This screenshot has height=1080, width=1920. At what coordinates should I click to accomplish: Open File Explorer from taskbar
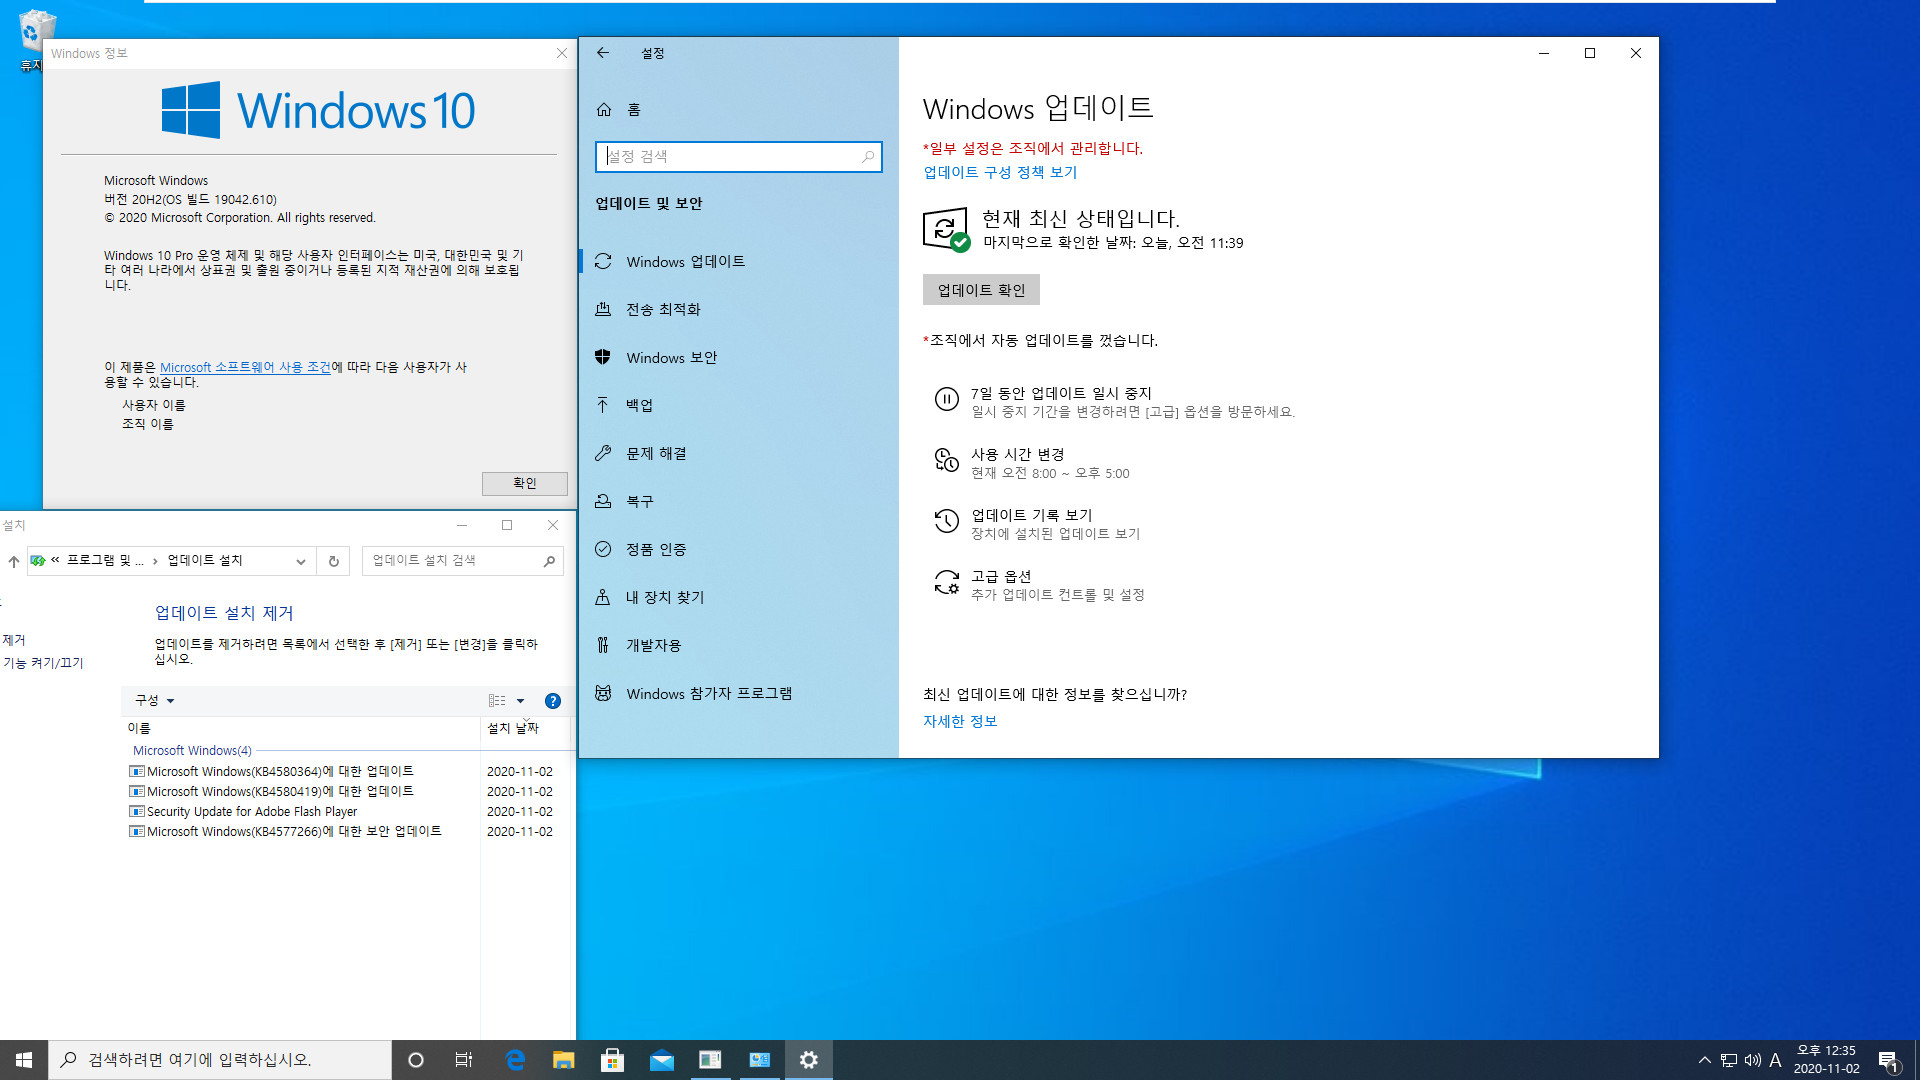(x=564, y=1060)
